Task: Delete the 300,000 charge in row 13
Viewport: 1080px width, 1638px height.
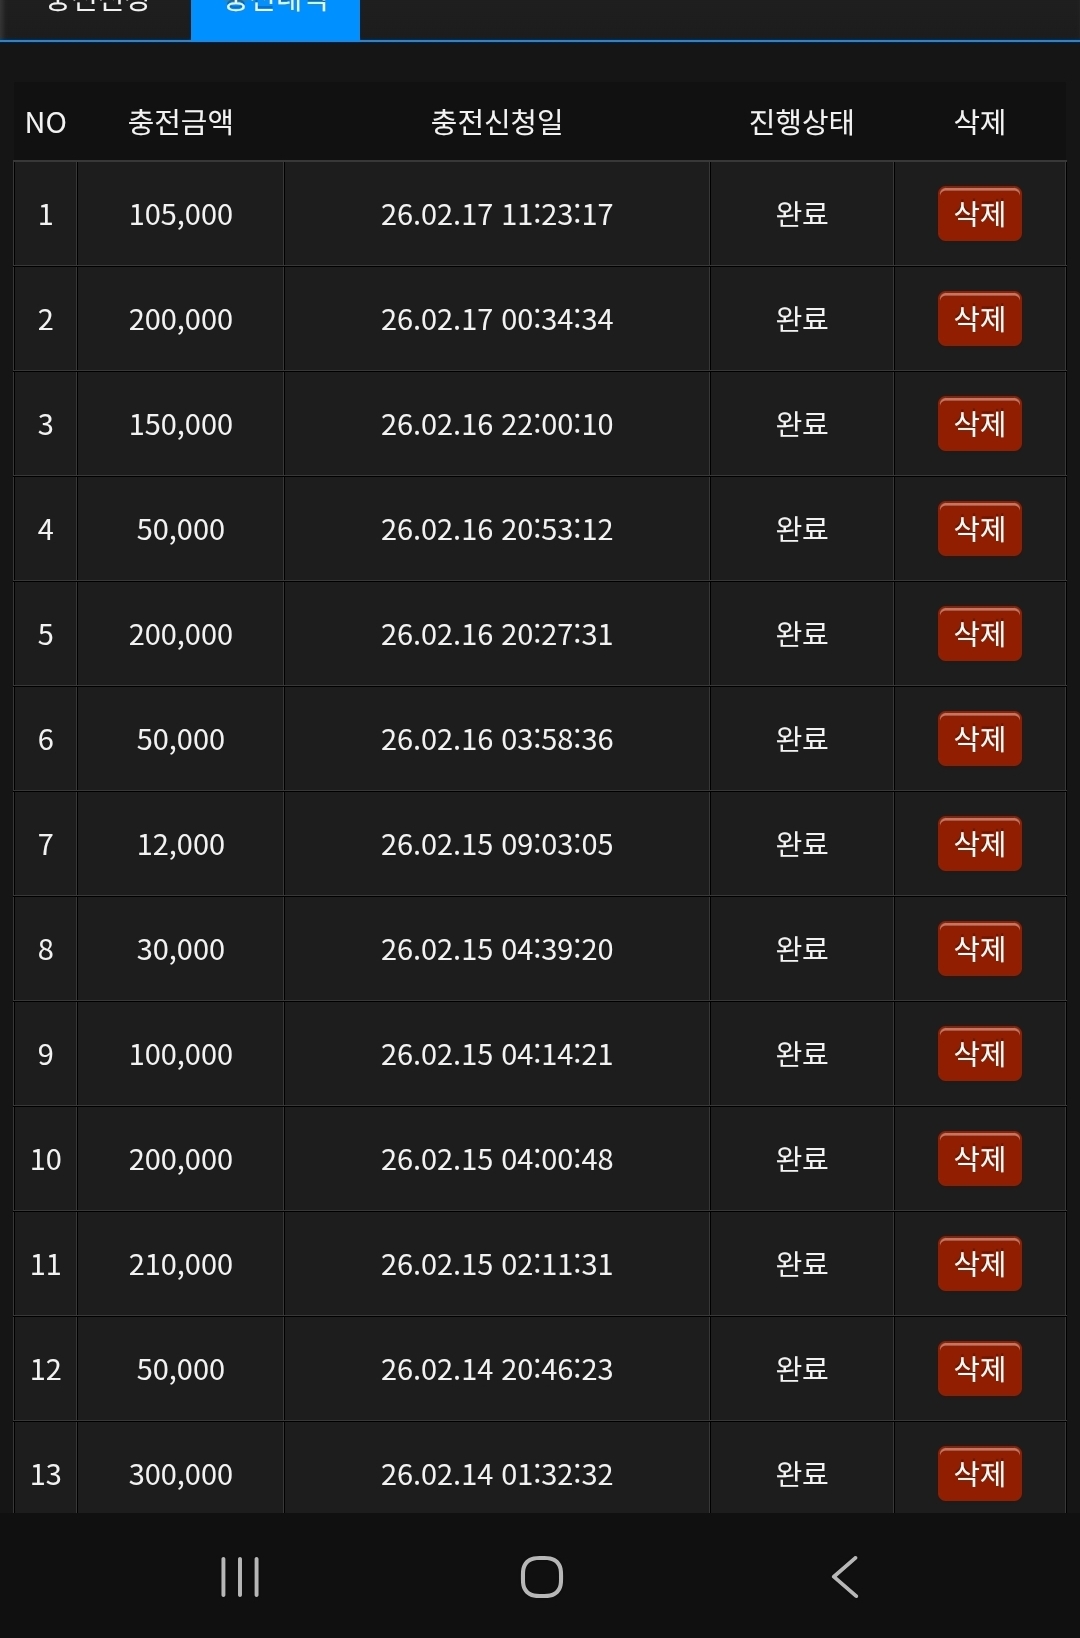Action: click(979, 1474)
